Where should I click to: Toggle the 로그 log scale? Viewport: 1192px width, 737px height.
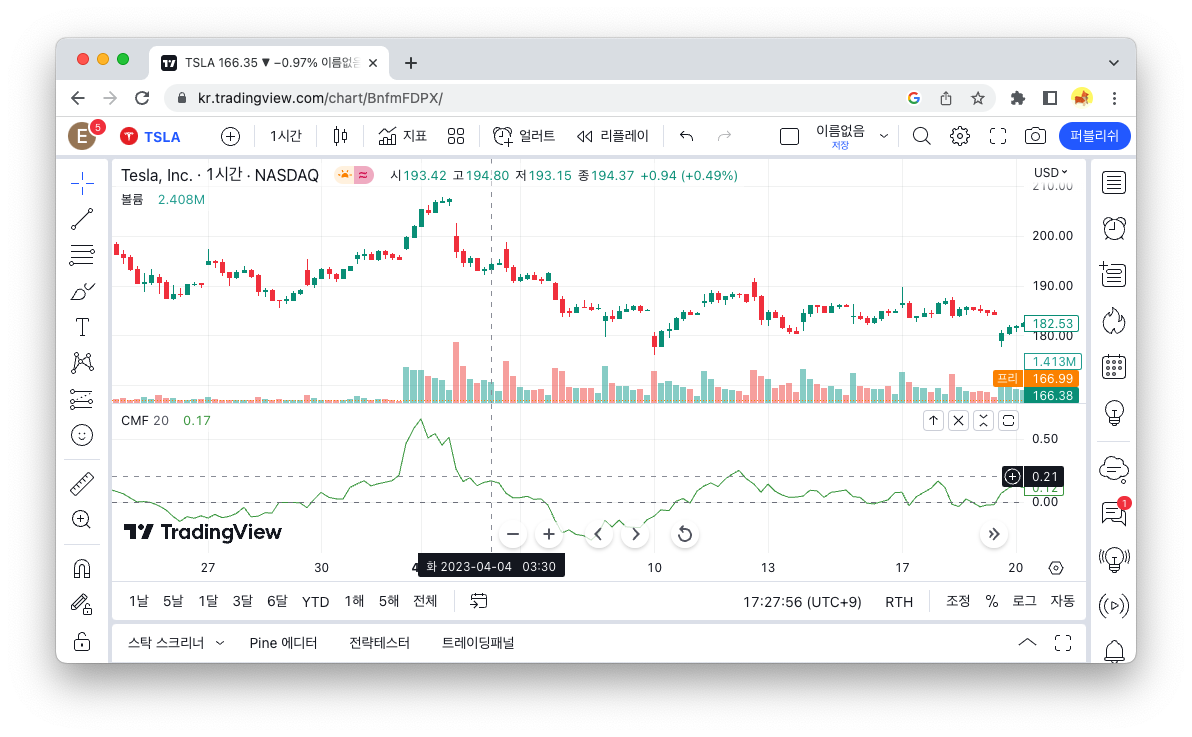click(1024, 602)
